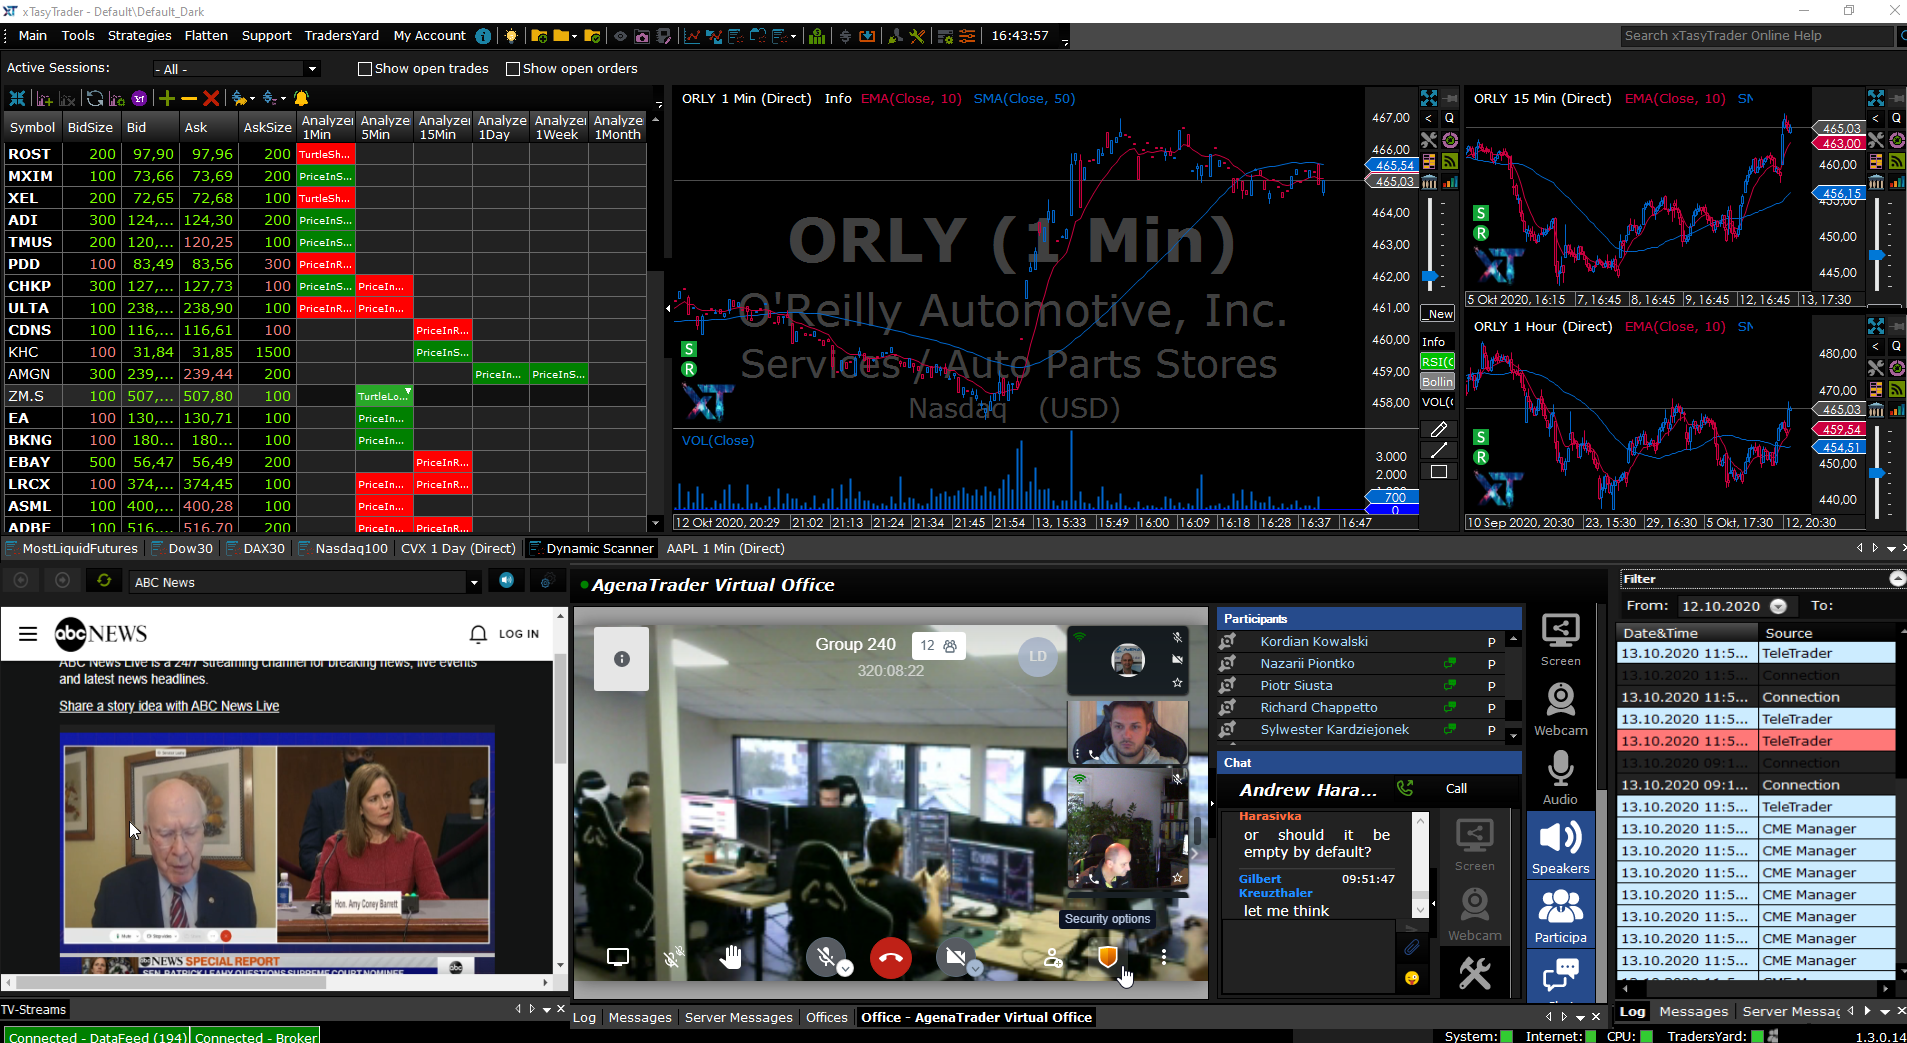Open the TradersYard menu
Screen dimensions: 1907x1043
[x=342, y=36]
